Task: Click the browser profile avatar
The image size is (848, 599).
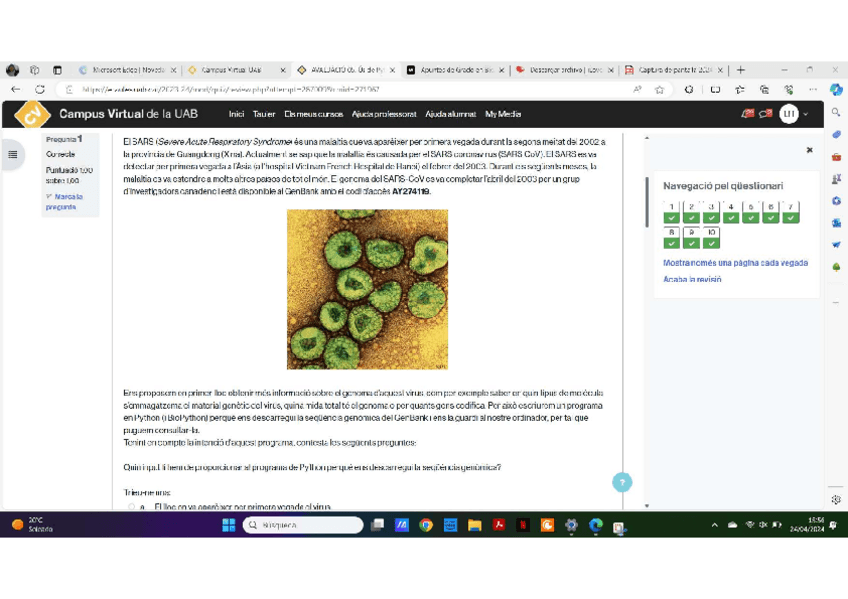Action: (12, 70)
